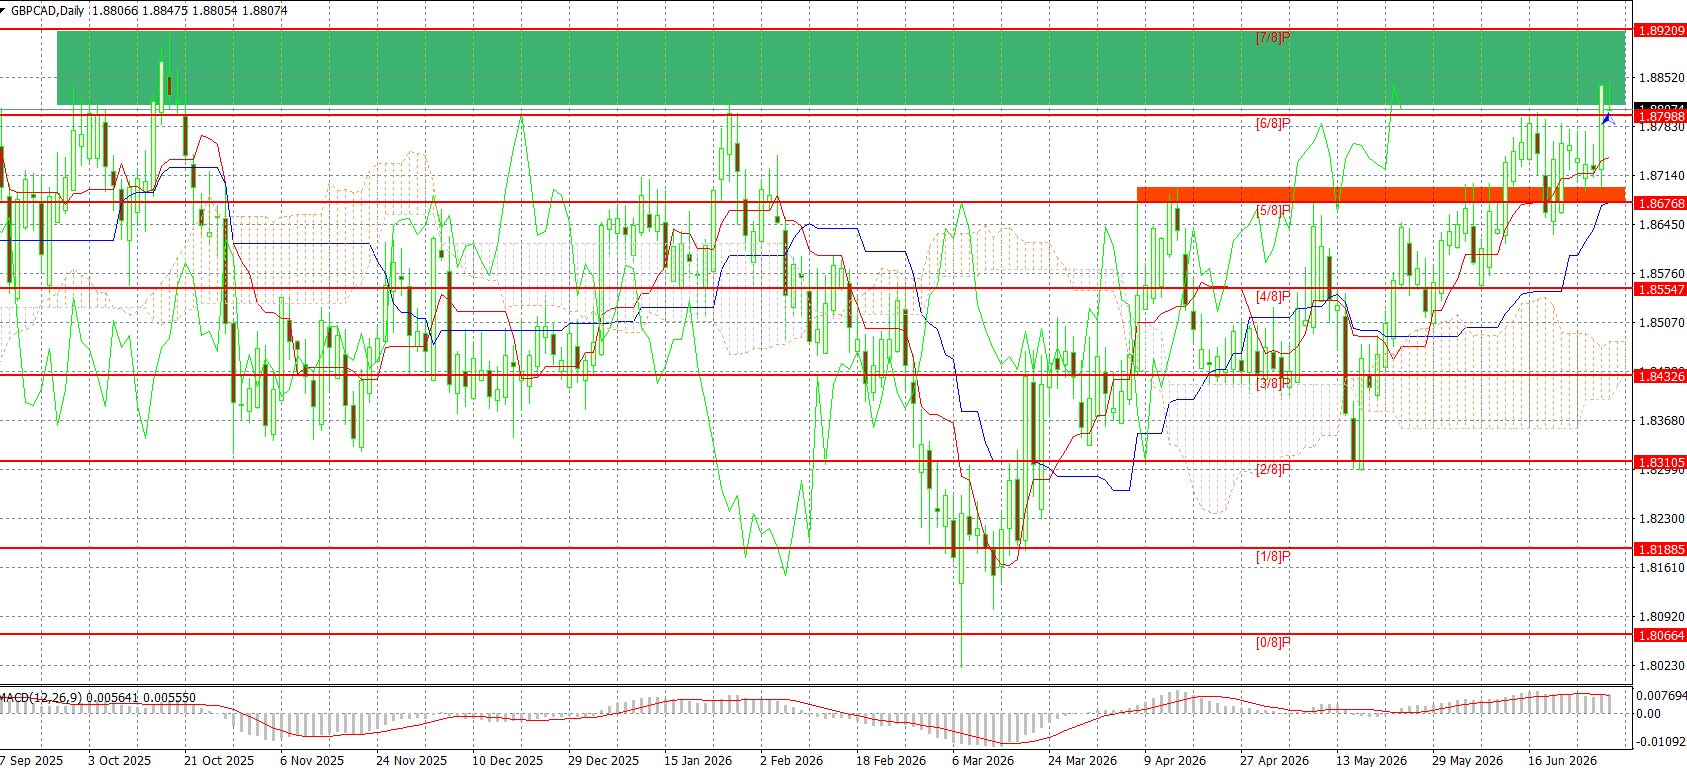
Task: Click the 1.80664 red price tag
Action: [1660, 635]
